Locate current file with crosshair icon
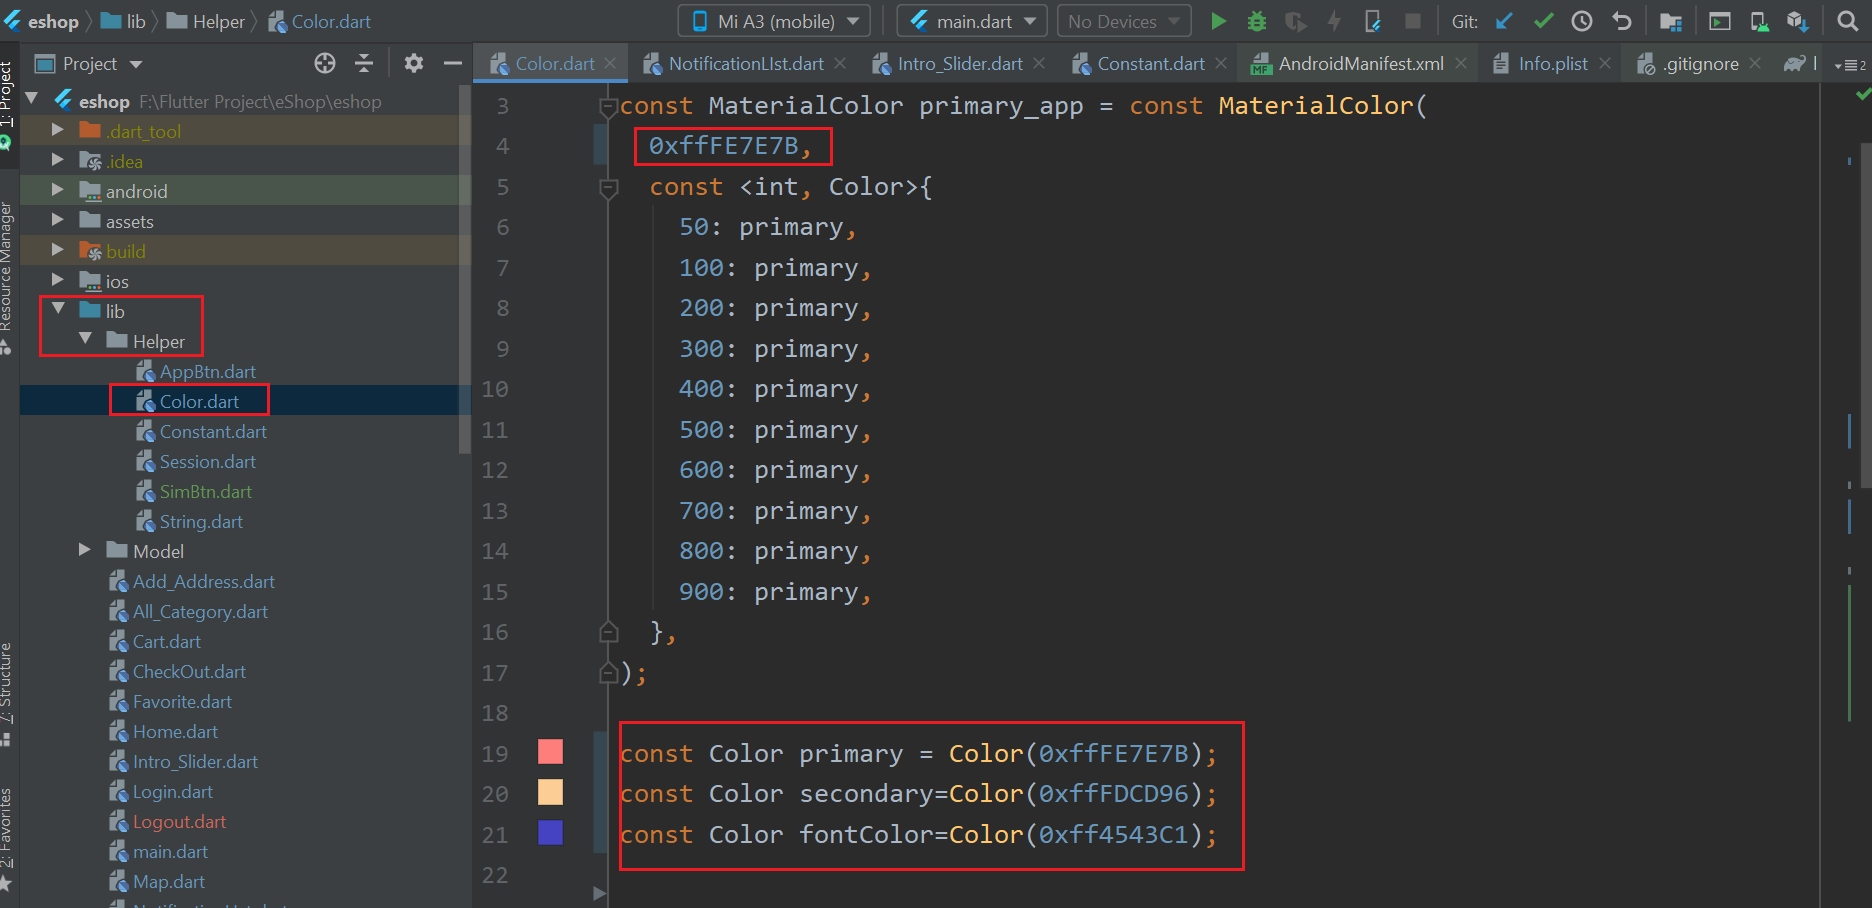Screen dimensions: 1872x908 coord(325,64)
